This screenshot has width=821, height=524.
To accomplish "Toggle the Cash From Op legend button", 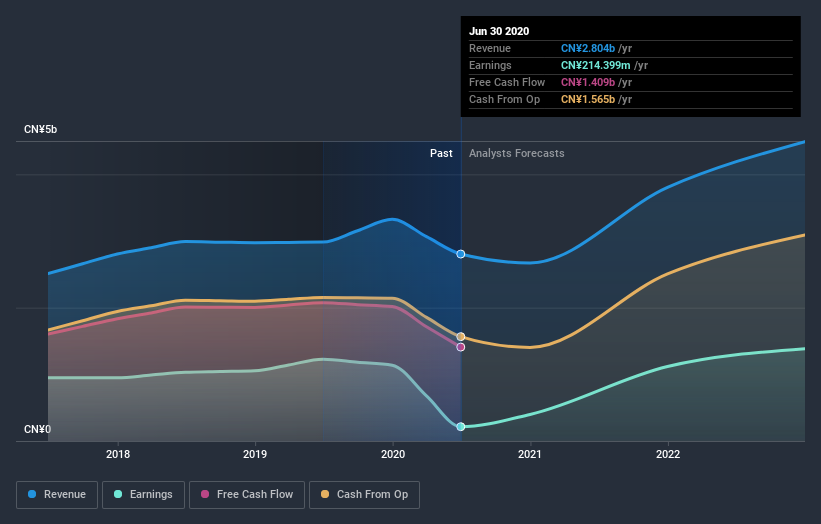I will pyautogui.click(x=364, y=495).
